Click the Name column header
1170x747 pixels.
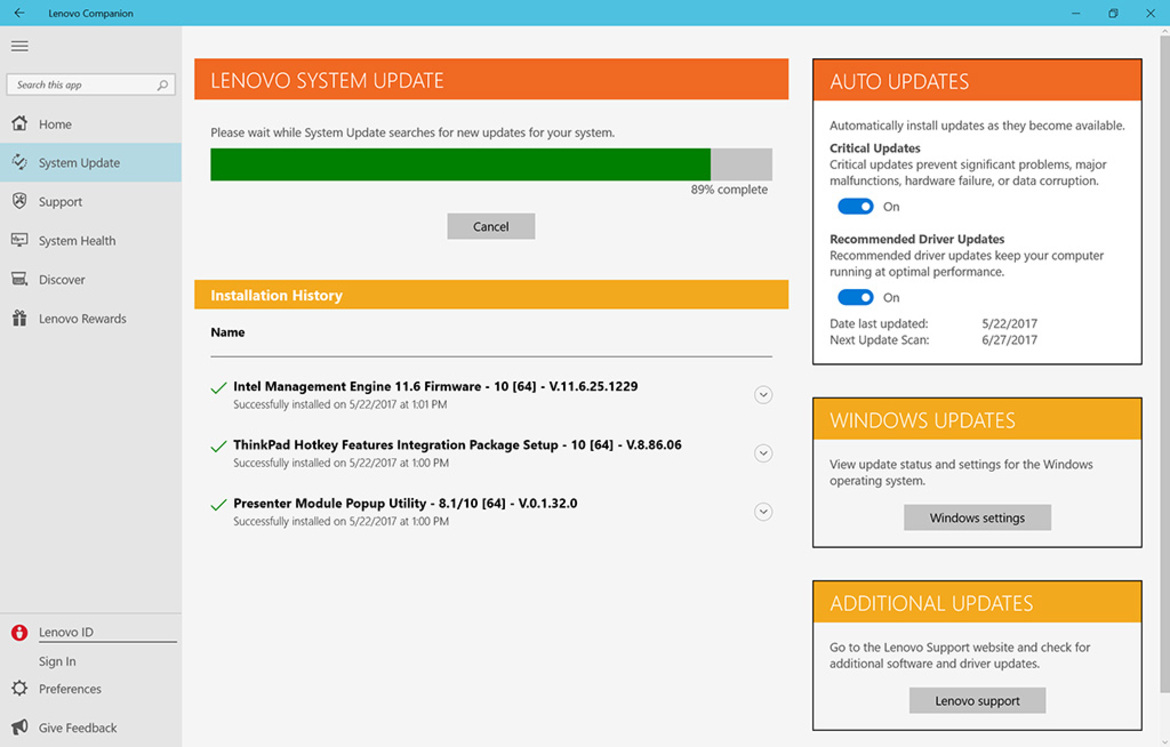pos(228,332)
